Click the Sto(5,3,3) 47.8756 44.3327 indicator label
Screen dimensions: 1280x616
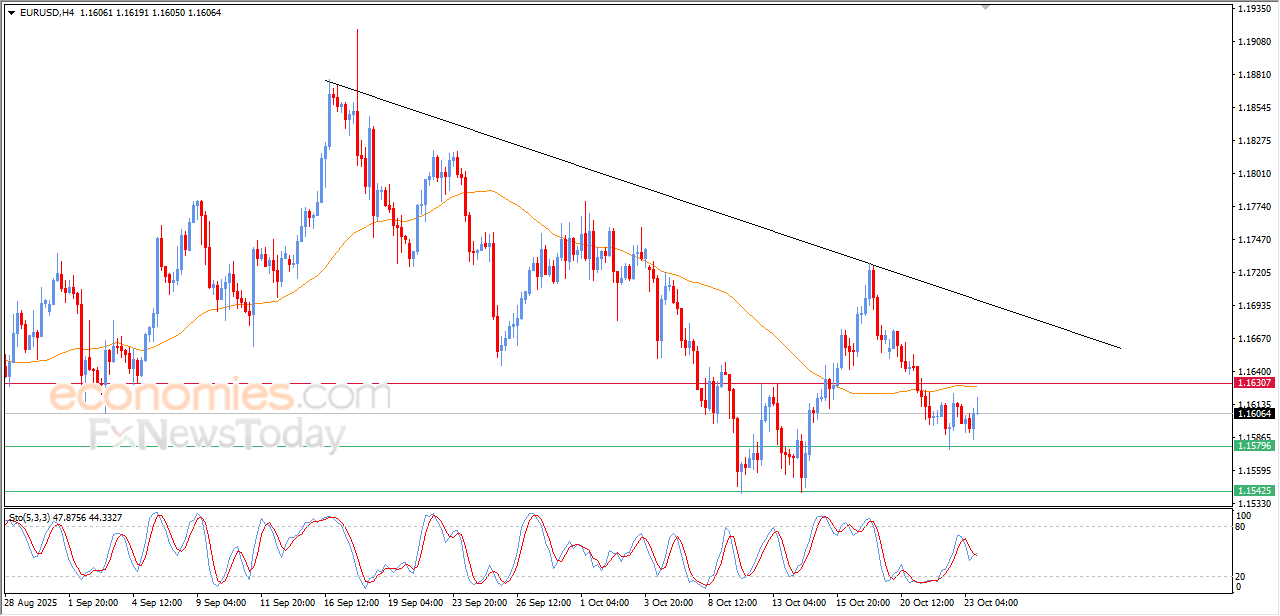click(65, 517)
